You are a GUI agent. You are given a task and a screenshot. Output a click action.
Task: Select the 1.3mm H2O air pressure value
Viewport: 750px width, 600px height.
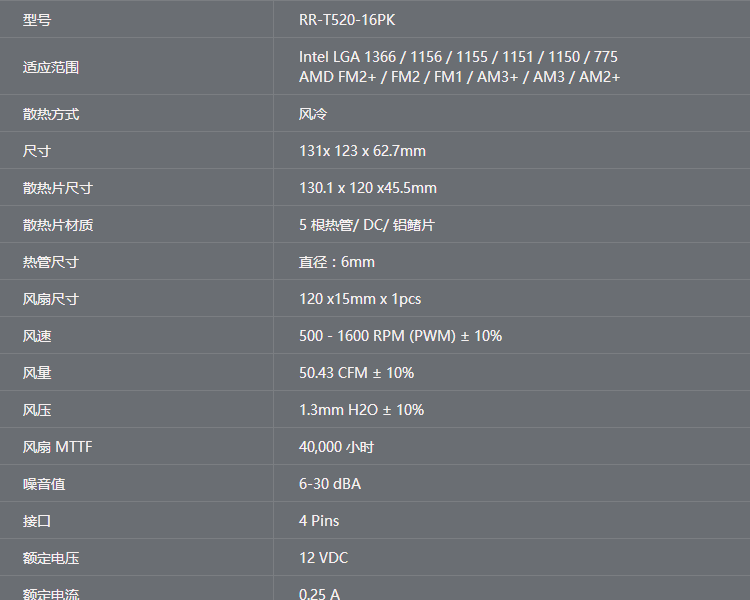coord(361,410)
